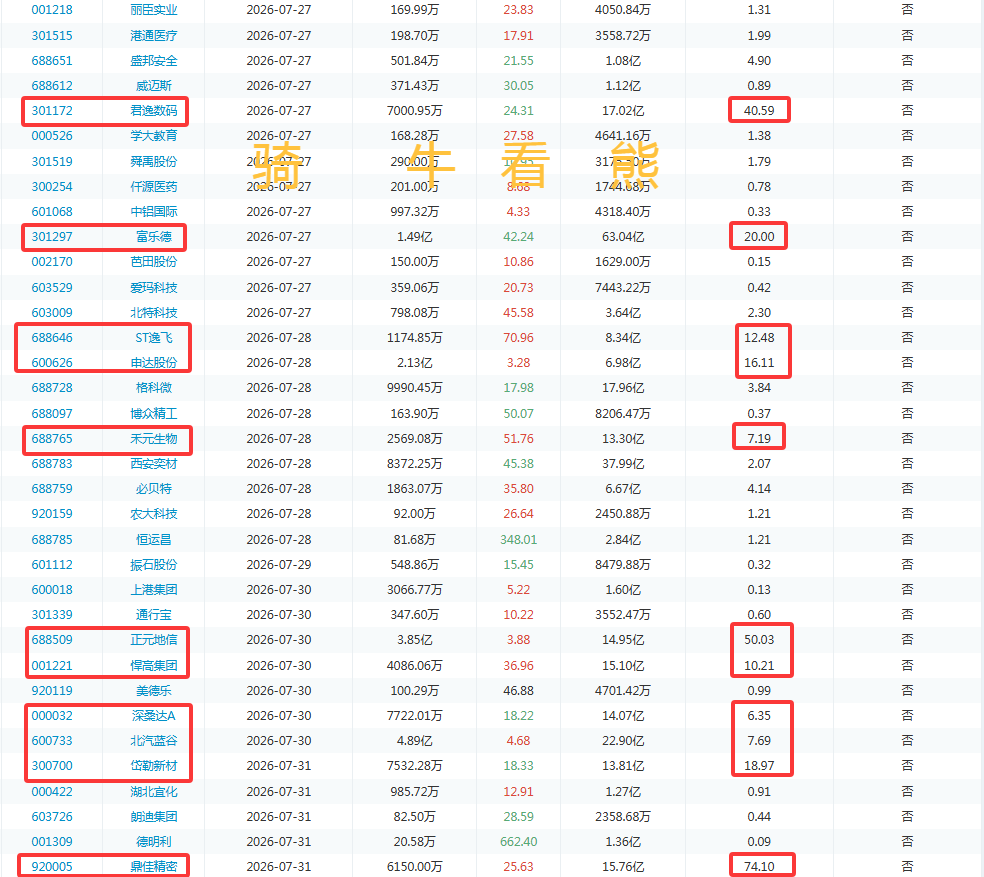Open stock code 603529 link
The height and width of the screenshot is (877, 984).
[x=52, y=288]
